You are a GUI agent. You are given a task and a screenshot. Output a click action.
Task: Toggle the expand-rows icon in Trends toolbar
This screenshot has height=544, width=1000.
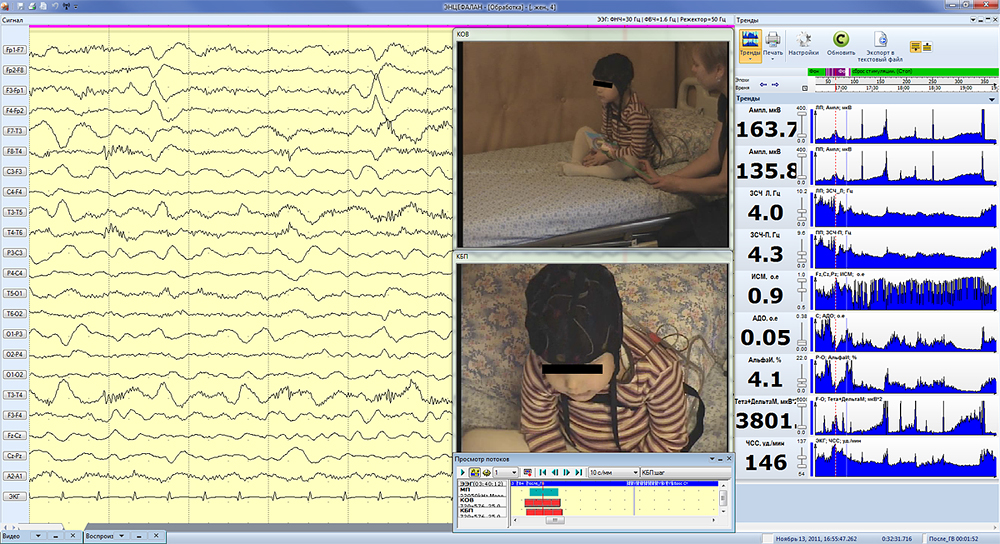(x=915, y=47)
